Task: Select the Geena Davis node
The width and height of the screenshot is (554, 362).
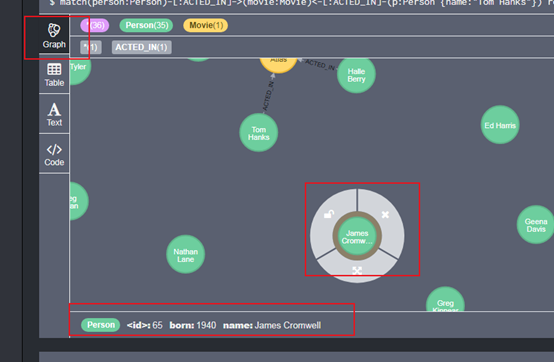Action: click(x=536, y=225)
